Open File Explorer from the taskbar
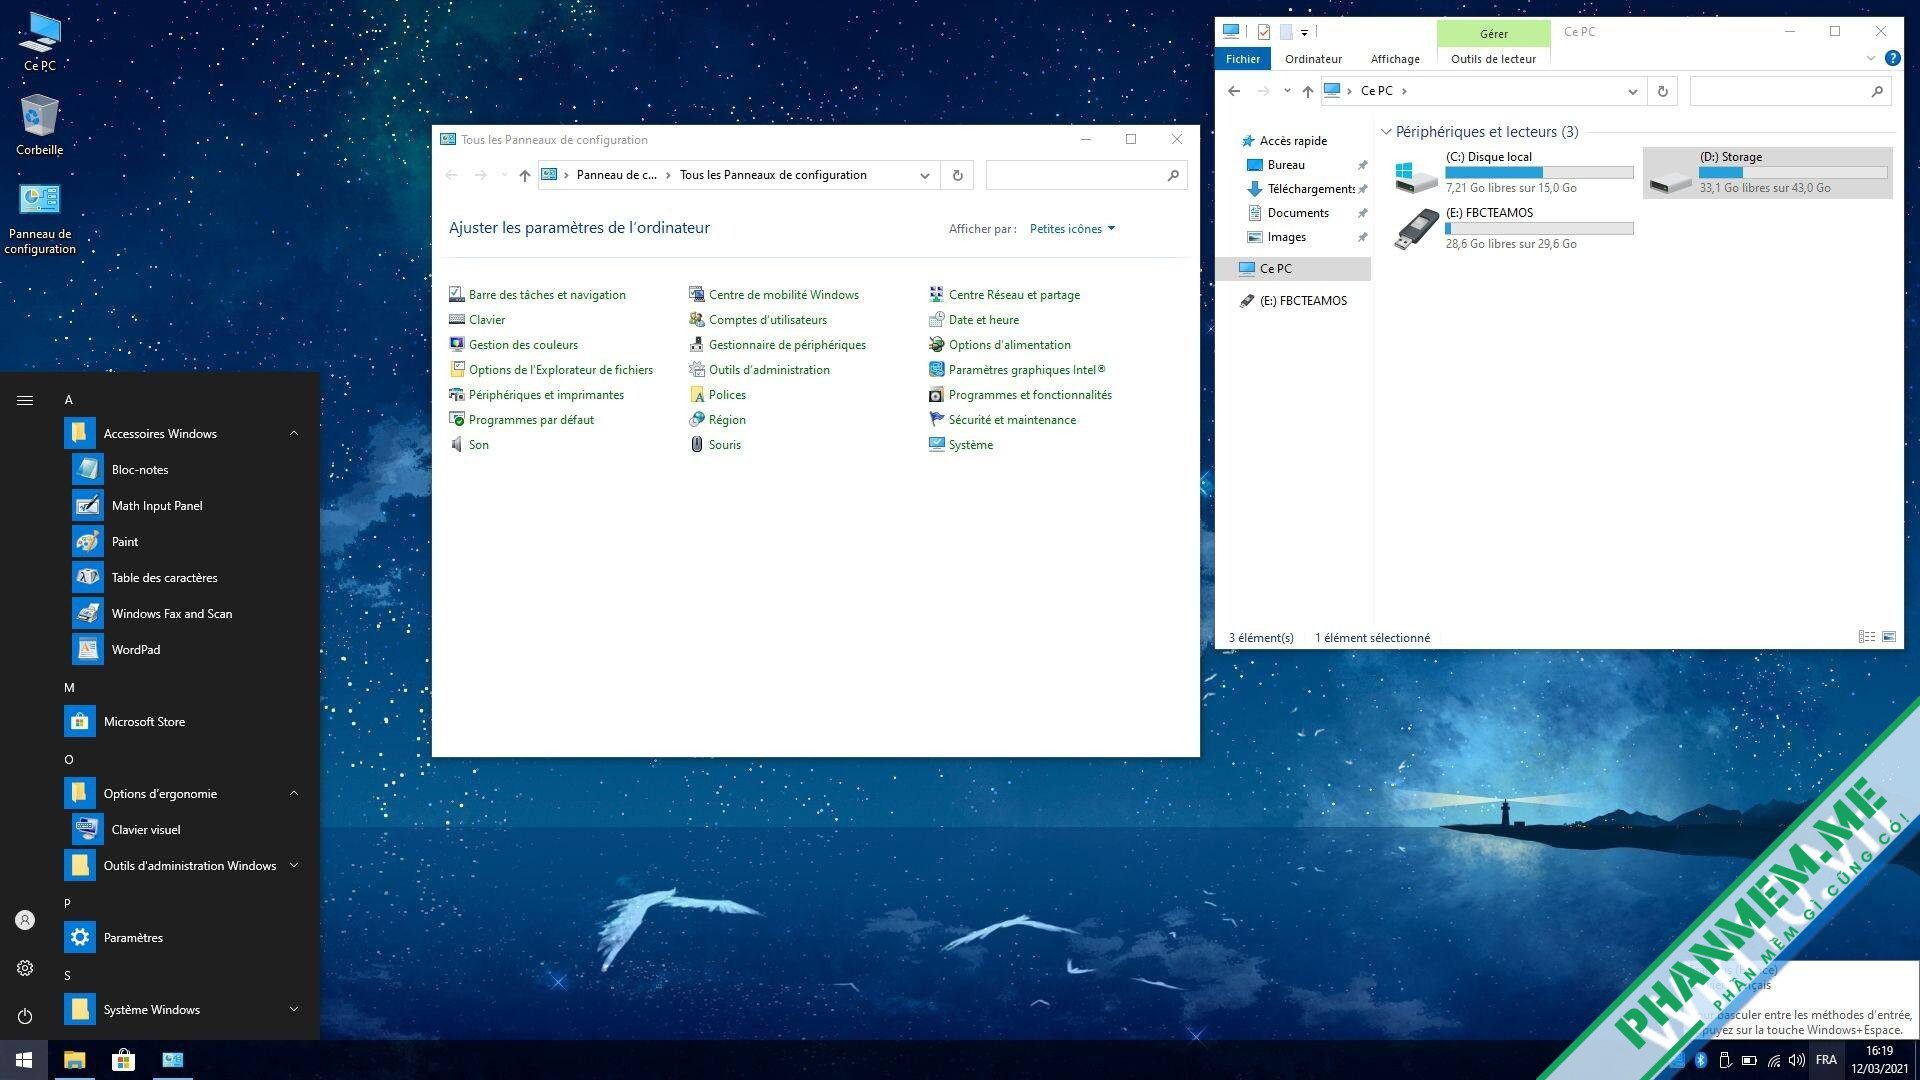 pyautogui.click(x=74, y=1060)
